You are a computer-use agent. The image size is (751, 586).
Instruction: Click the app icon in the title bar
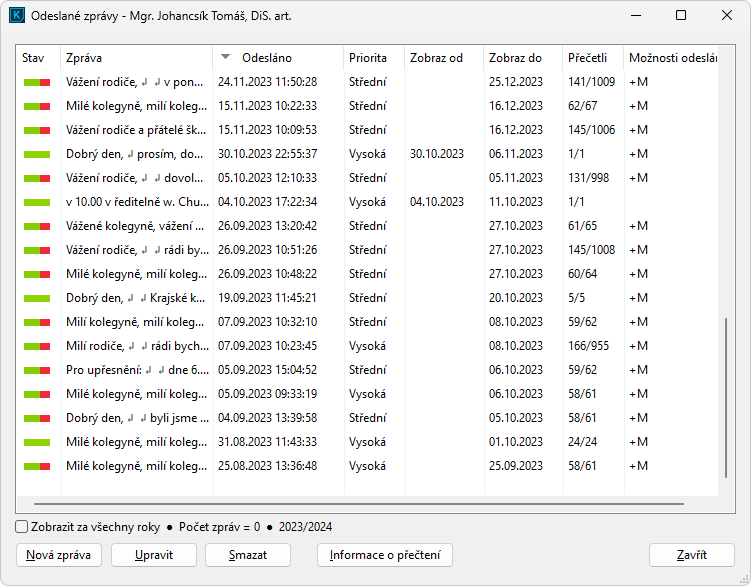coord(17,16)
